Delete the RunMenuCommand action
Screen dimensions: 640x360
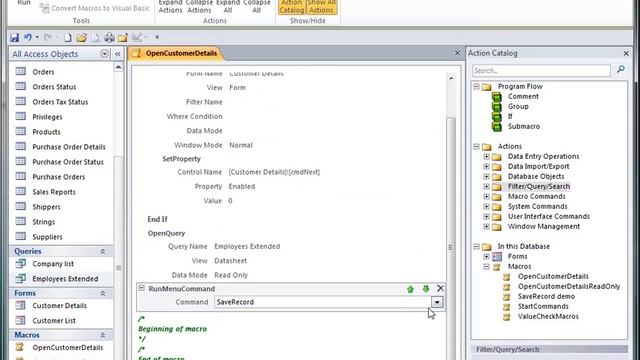coord(440,289)
